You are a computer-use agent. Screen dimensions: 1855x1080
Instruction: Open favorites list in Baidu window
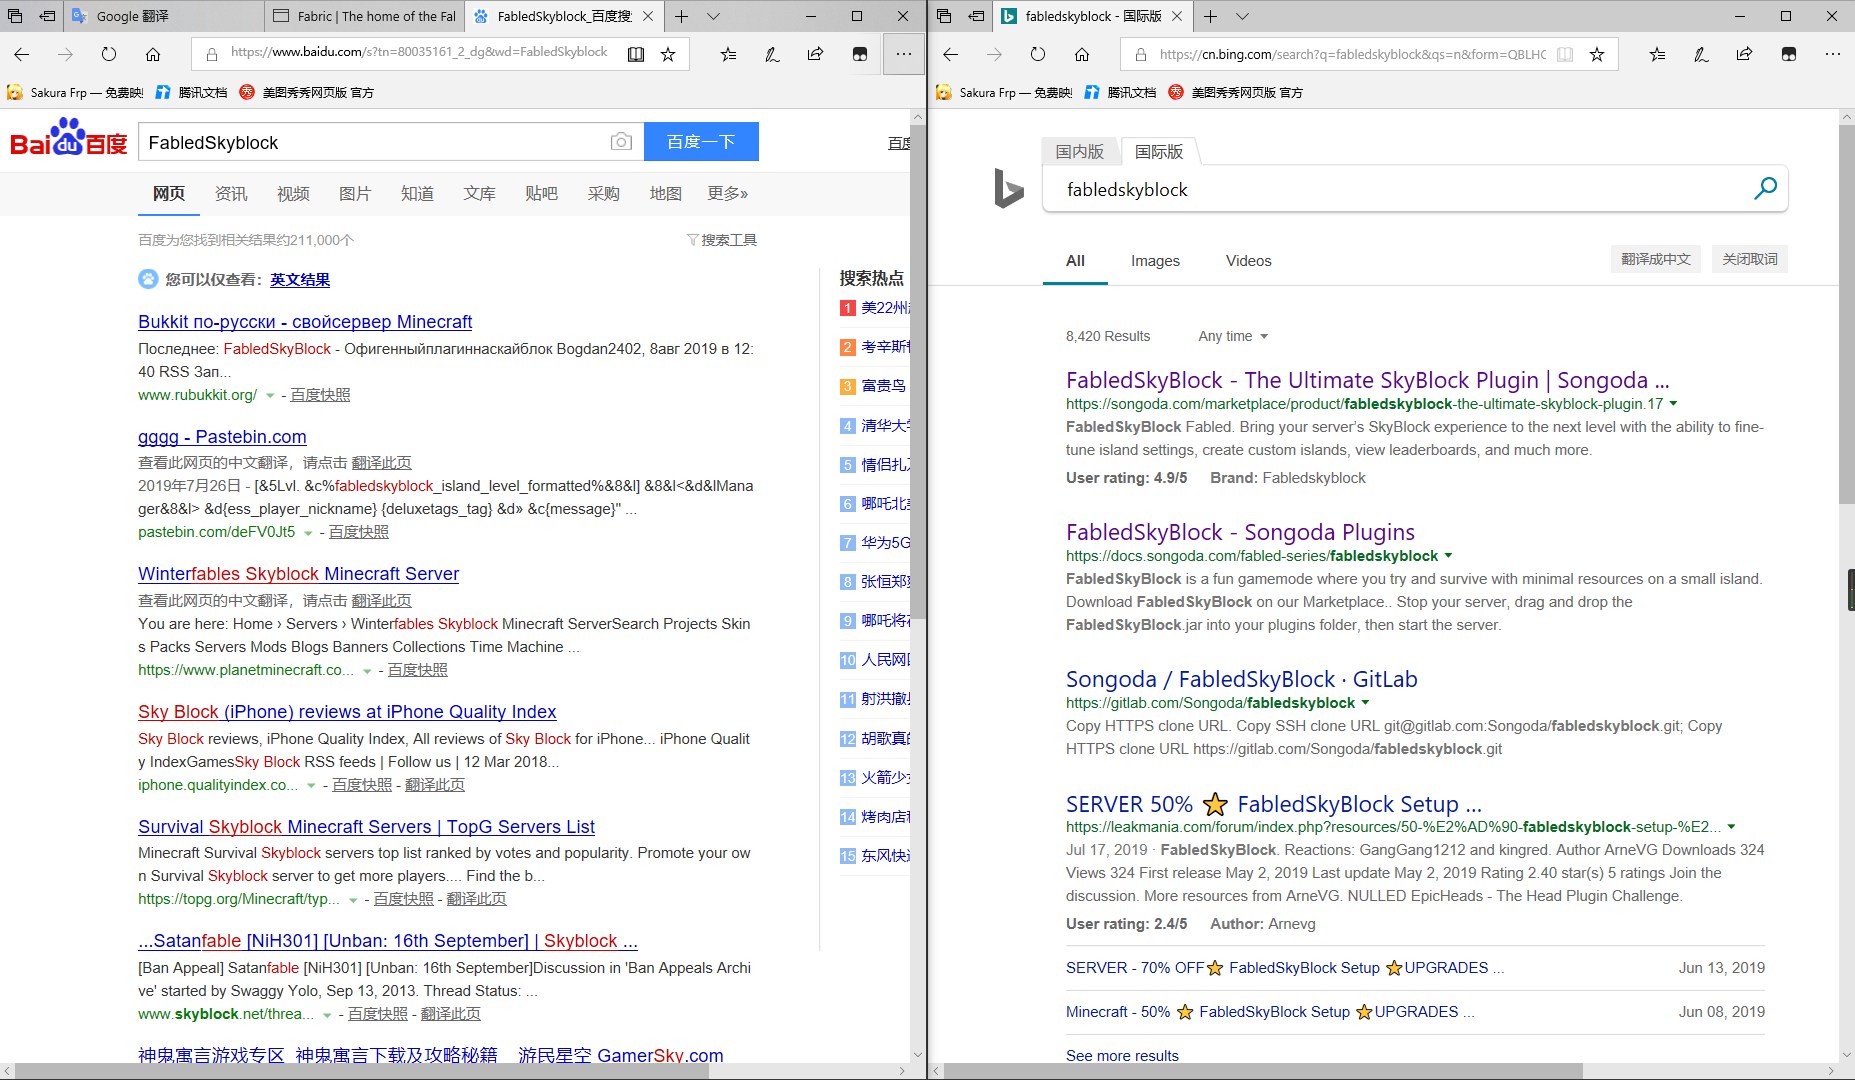(x=728, y=54)
